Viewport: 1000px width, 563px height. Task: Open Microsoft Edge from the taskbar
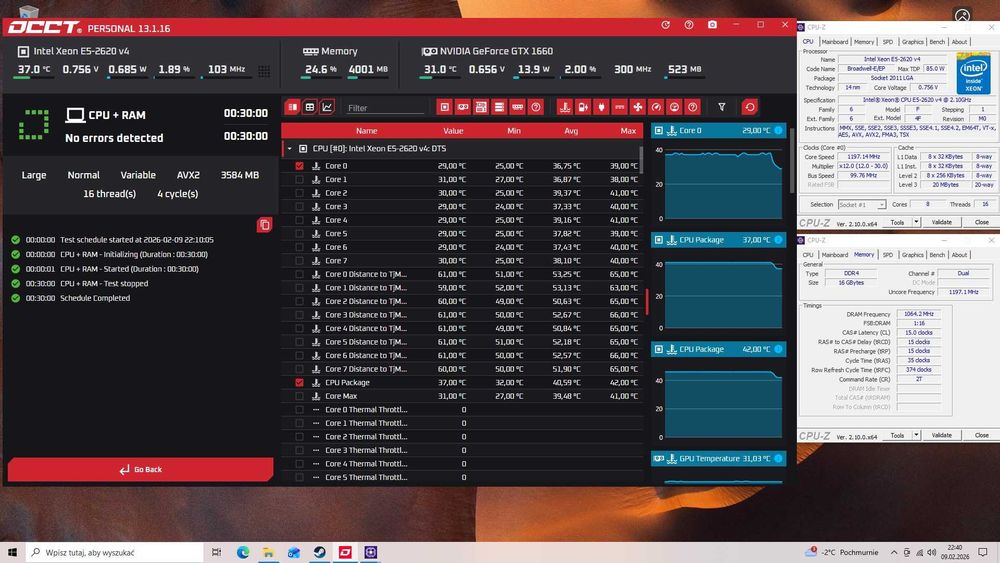243,552
